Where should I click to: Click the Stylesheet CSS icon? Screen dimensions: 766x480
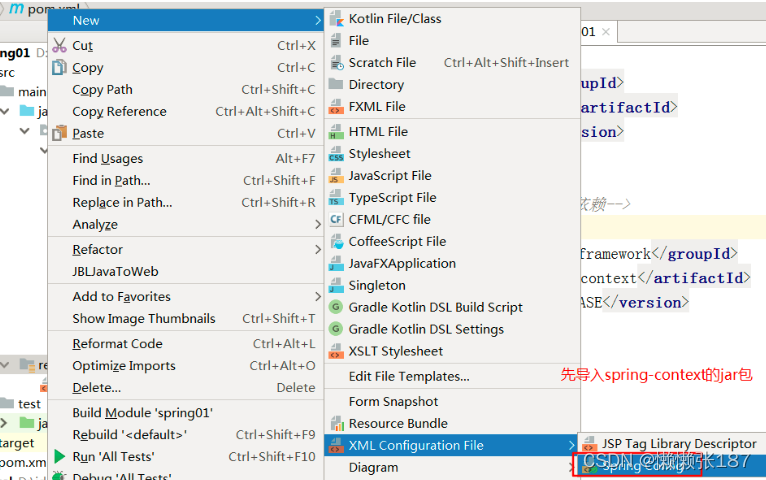pyautogui.click(x=336, y=153)
